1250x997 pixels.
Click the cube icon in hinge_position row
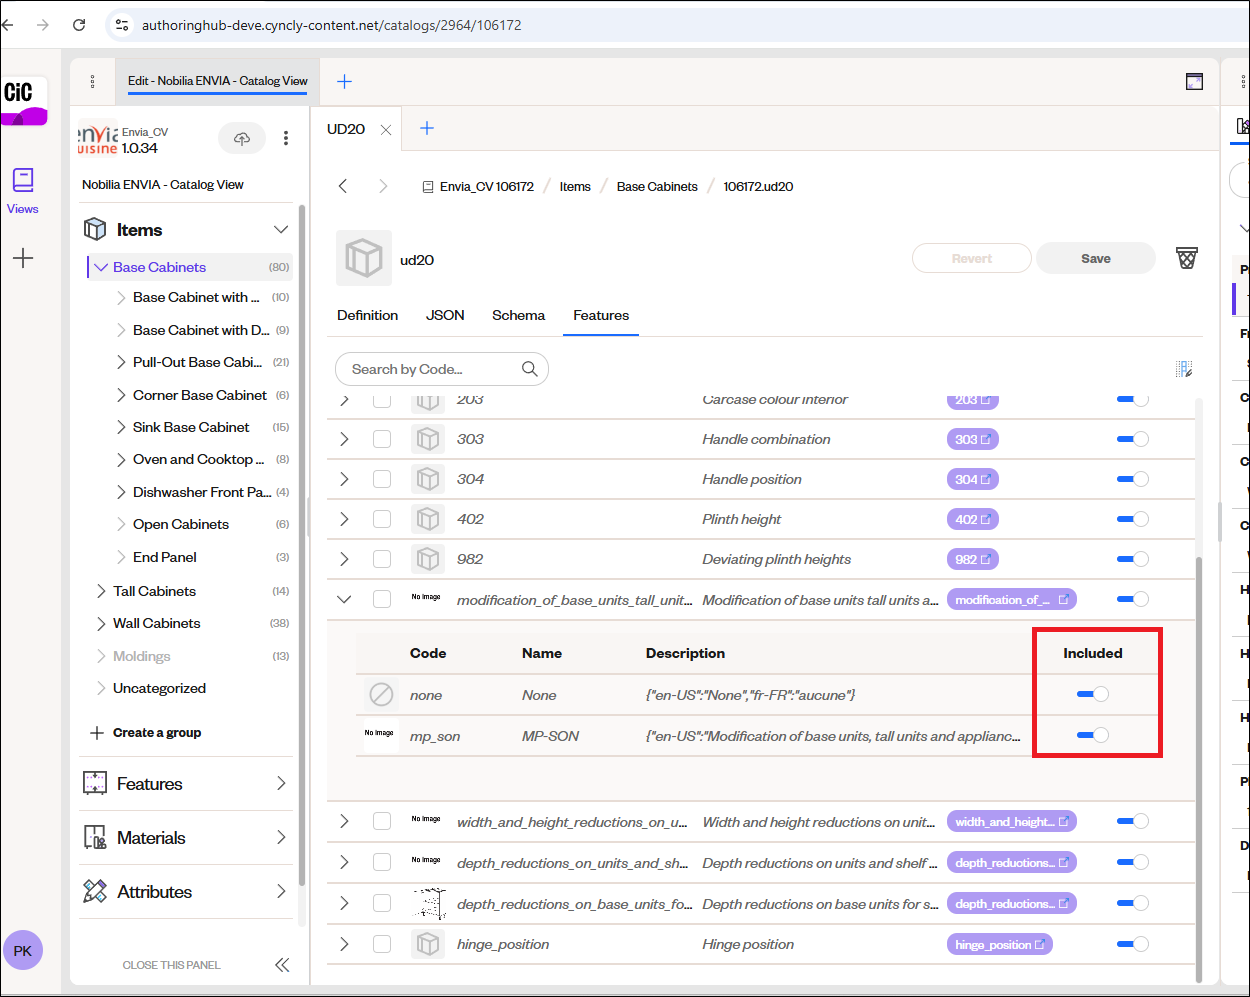(428, 944)
